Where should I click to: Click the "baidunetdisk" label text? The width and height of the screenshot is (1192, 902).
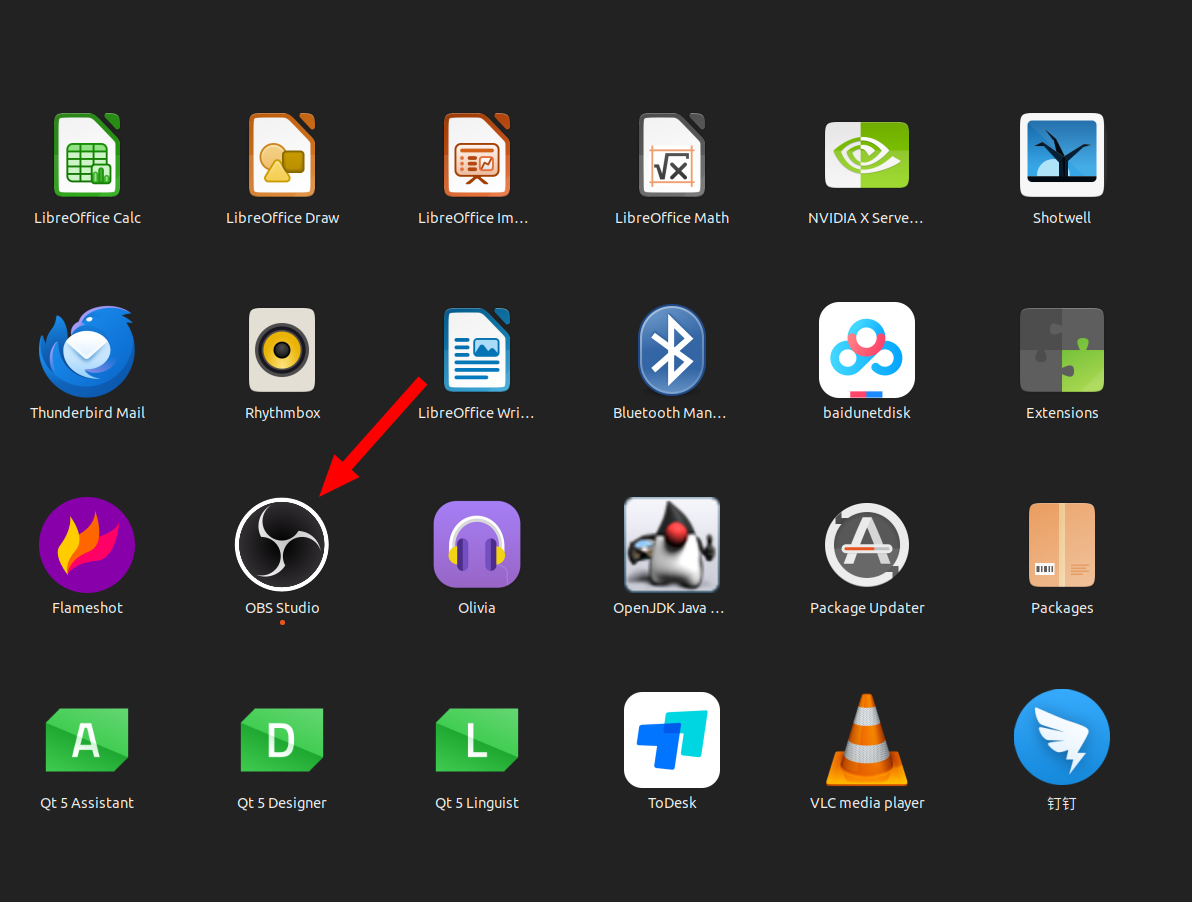click(867, 413)
